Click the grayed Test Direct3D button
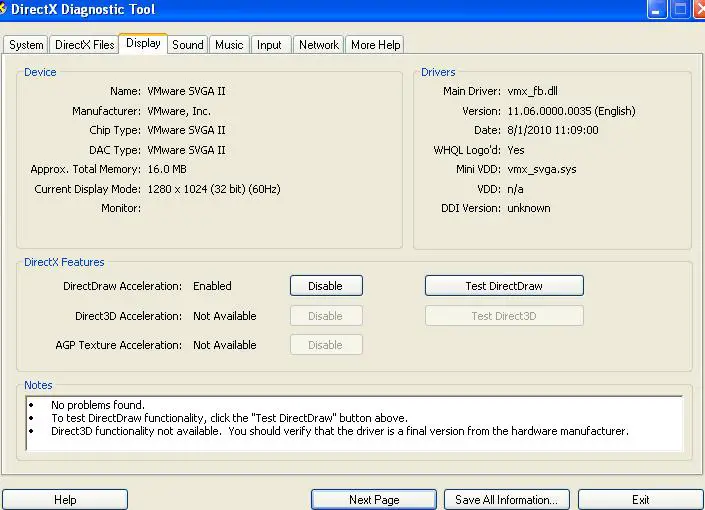This screenshot has height=510, width=705. 504,316
